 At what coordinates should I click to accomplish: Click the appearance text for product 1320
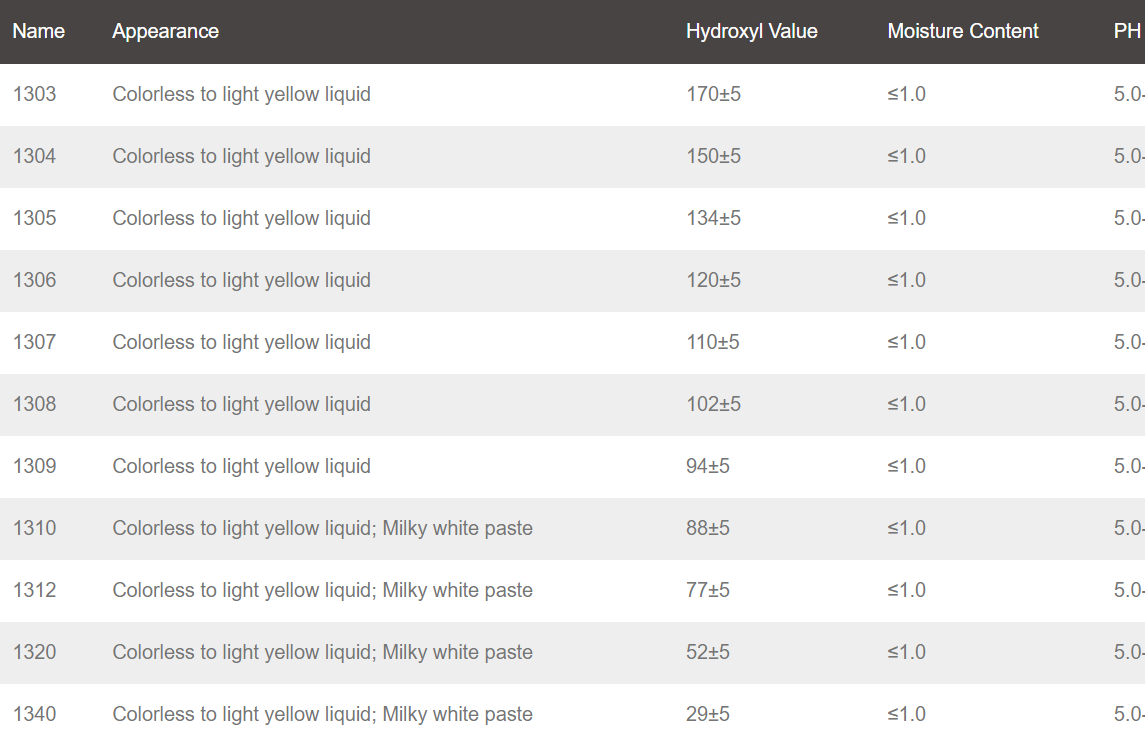(x=322, y=652)
